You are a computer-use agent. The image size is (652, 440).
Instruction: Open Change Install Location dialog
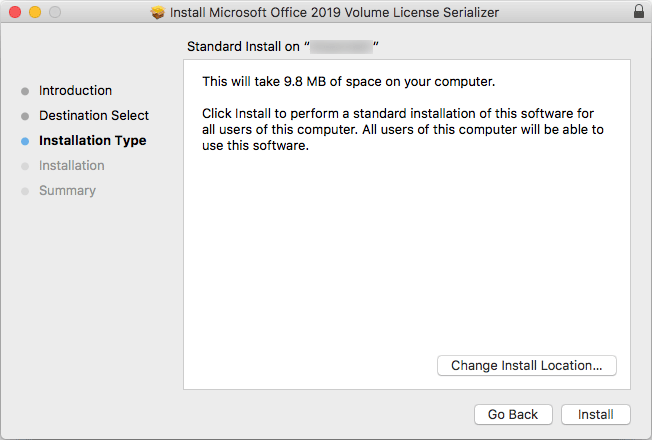click(x=527, y=365)
